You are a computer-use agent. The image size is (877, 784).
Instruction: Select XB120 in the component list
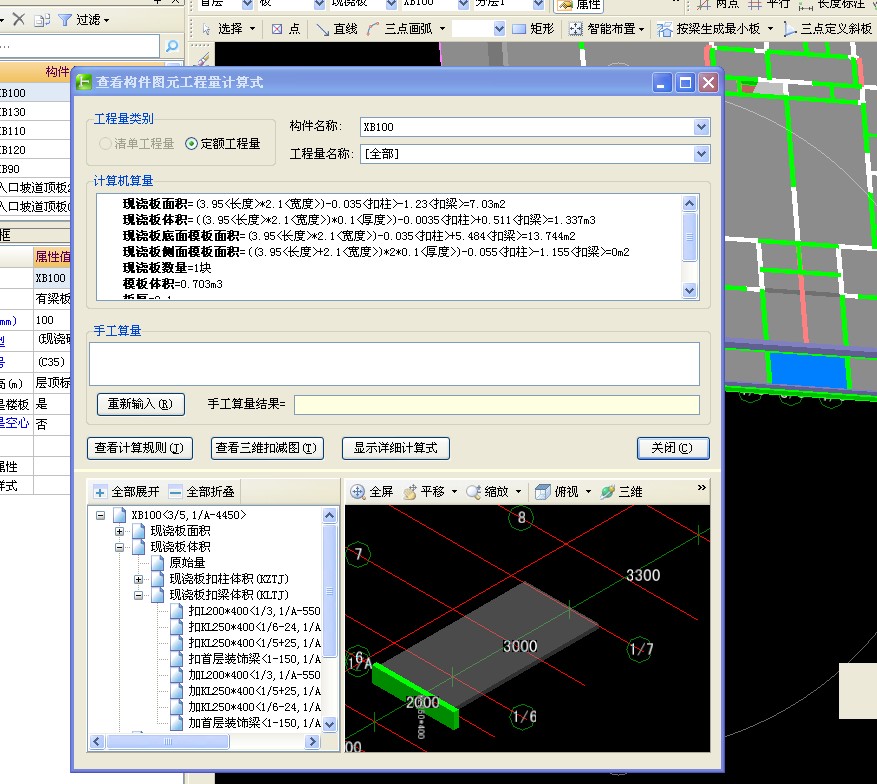click(x=35, y=150)
